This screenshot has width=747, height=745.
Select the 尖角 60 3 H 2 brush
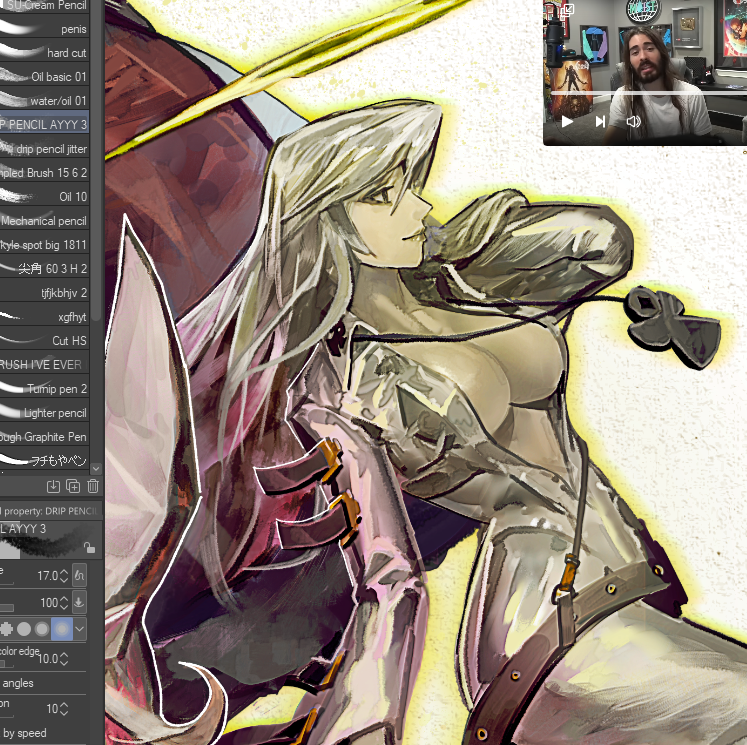point(44,269)
